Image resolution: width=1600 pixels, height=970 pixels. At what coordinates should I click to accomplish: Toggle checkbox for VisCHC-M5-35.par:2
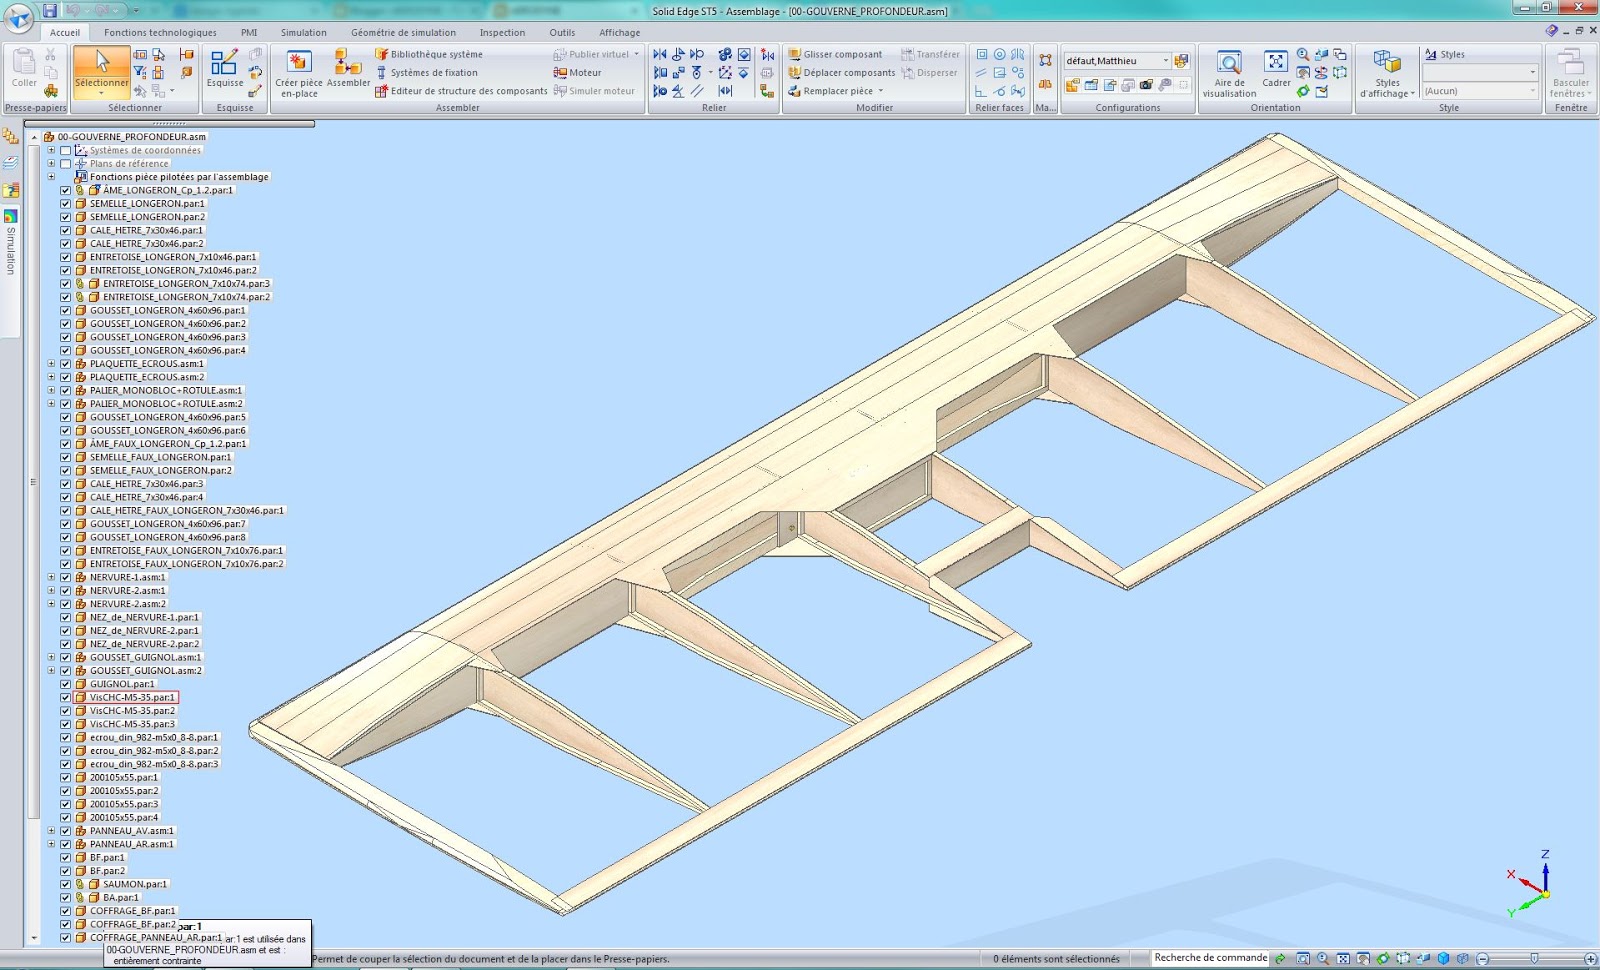[x=66, y=710]
